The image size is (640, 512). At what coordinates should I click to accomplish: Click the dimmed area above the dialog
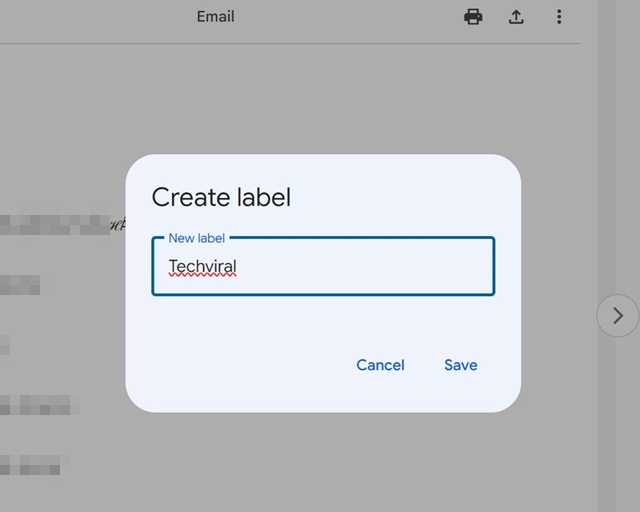pyautogui.click(x=322, y=100)
